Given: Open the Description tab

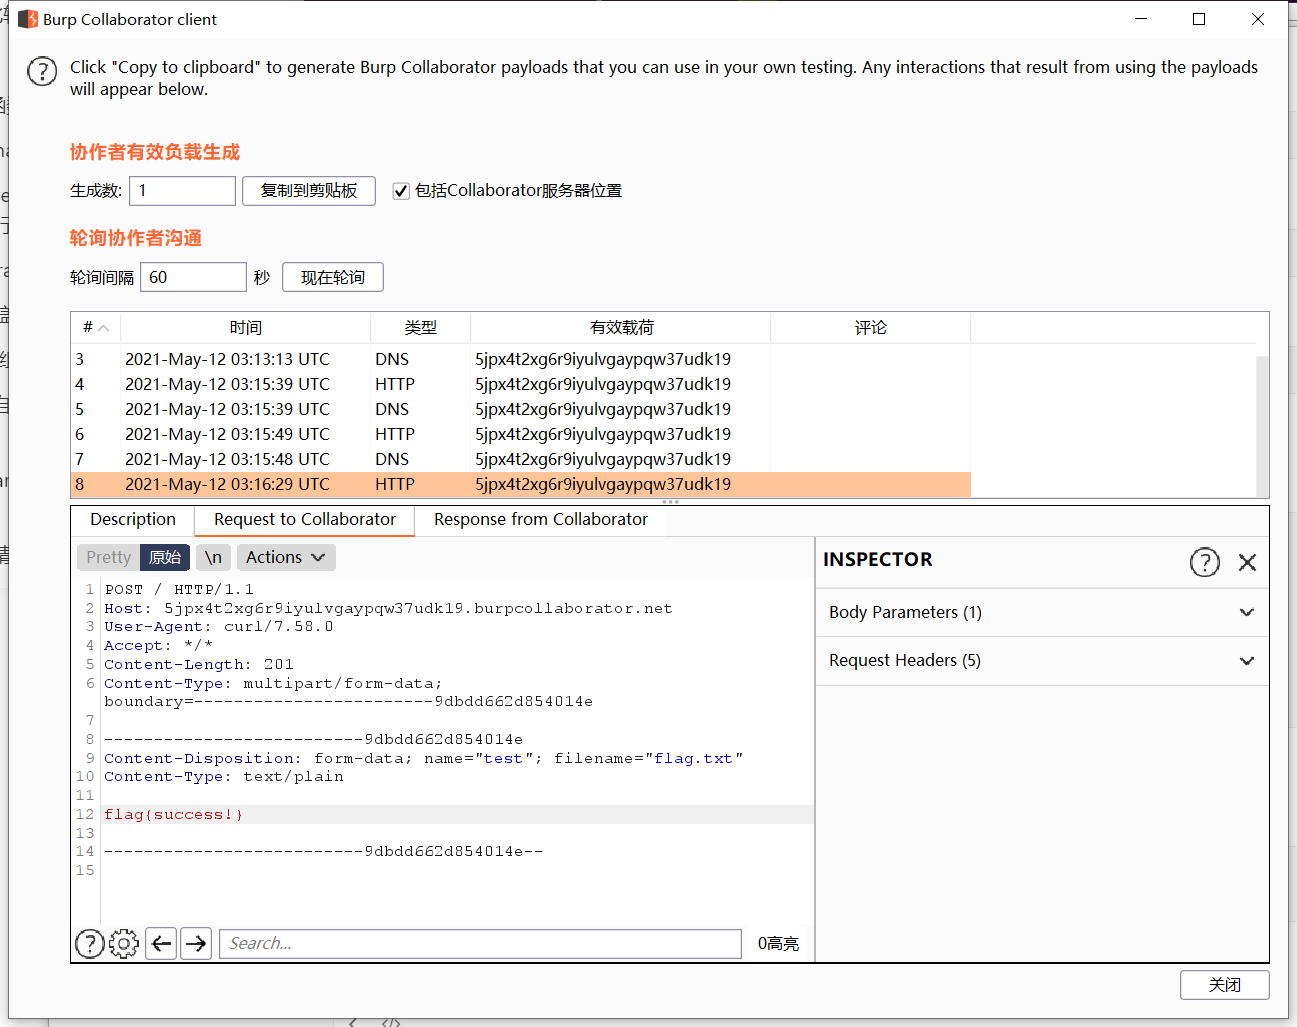Looking at the screenshot, I should [x=133, y=520].
